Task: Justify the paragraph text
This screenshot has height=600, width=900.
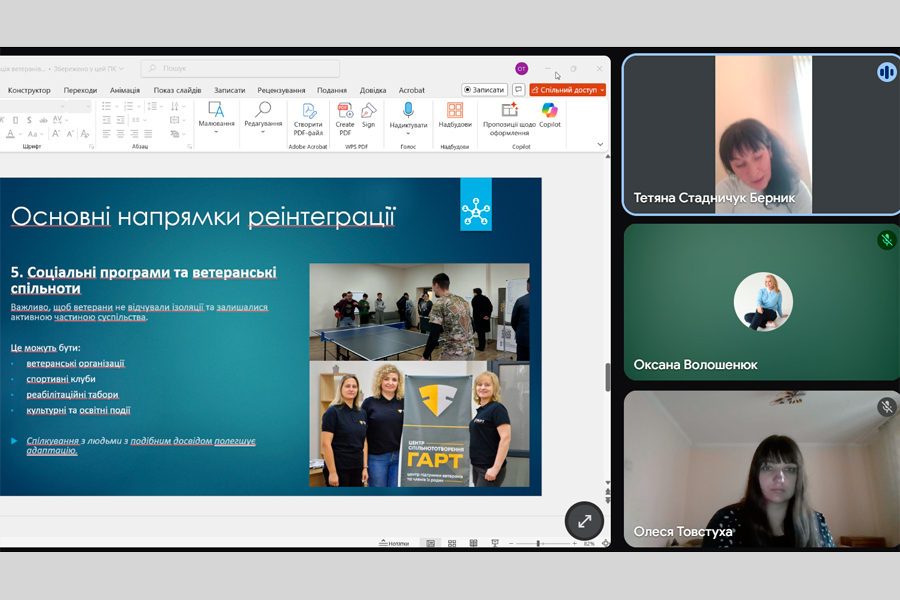Action: pos(148,134)
